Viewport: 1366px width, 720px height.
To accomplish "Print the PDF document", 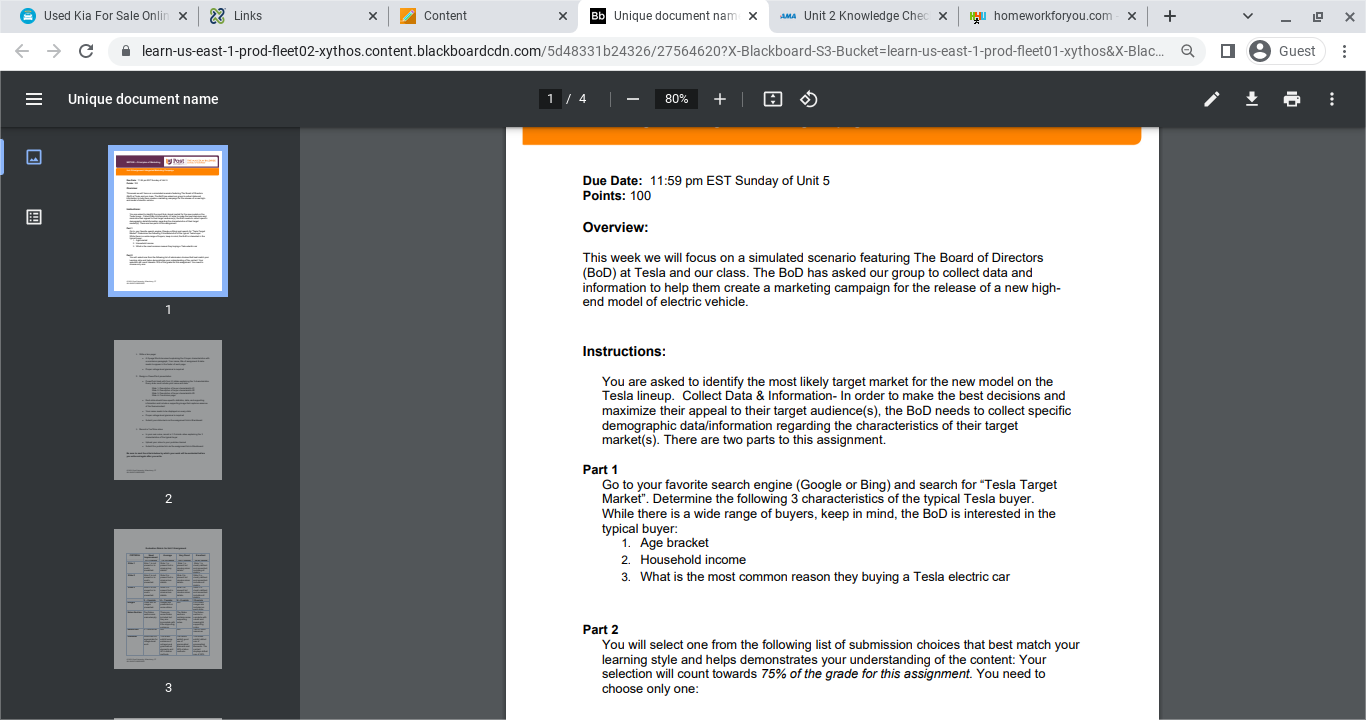I will 1292,99.
